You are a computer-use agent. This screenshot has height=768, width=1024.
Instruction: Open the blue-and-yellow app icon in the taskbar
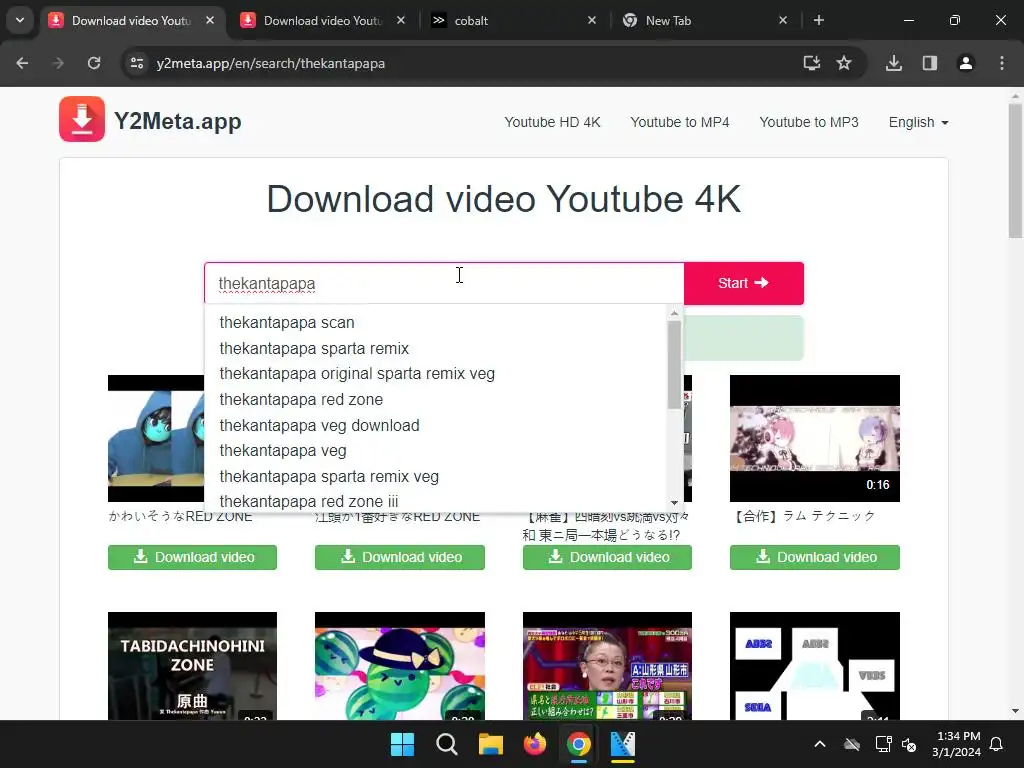622,744
